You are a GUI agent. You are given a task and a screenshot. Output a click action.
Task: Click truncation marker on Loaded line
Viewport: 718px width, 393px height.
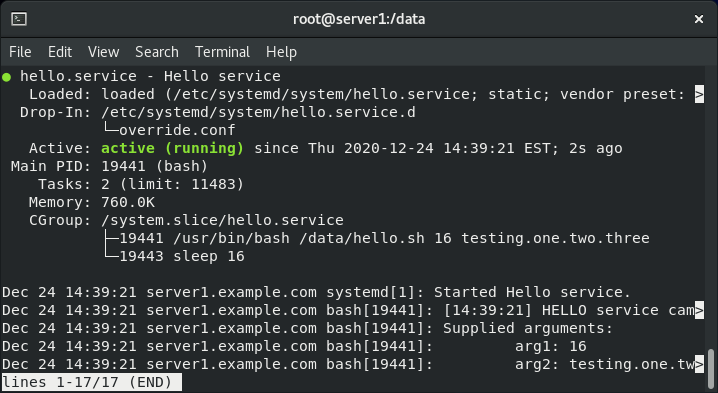[x=699, y=94]
